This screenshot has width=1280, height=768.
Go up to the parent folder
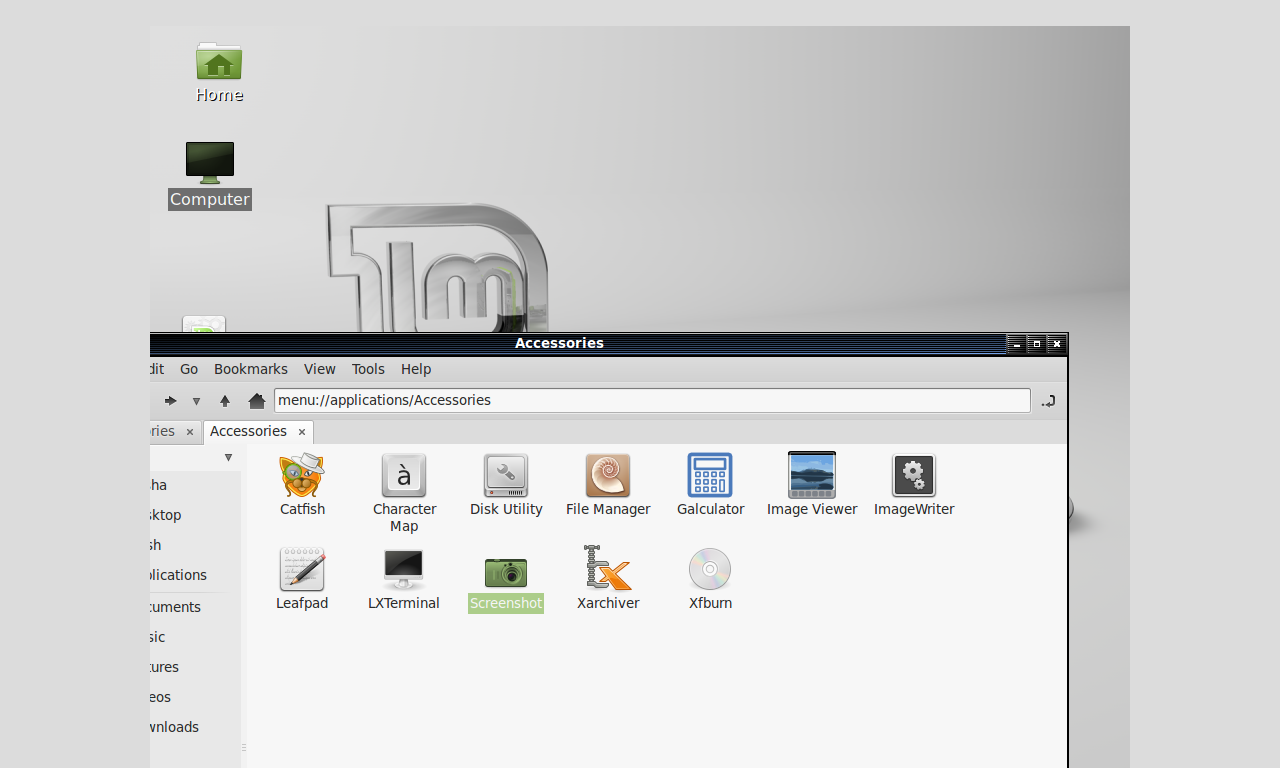click(x=225, y=401)
